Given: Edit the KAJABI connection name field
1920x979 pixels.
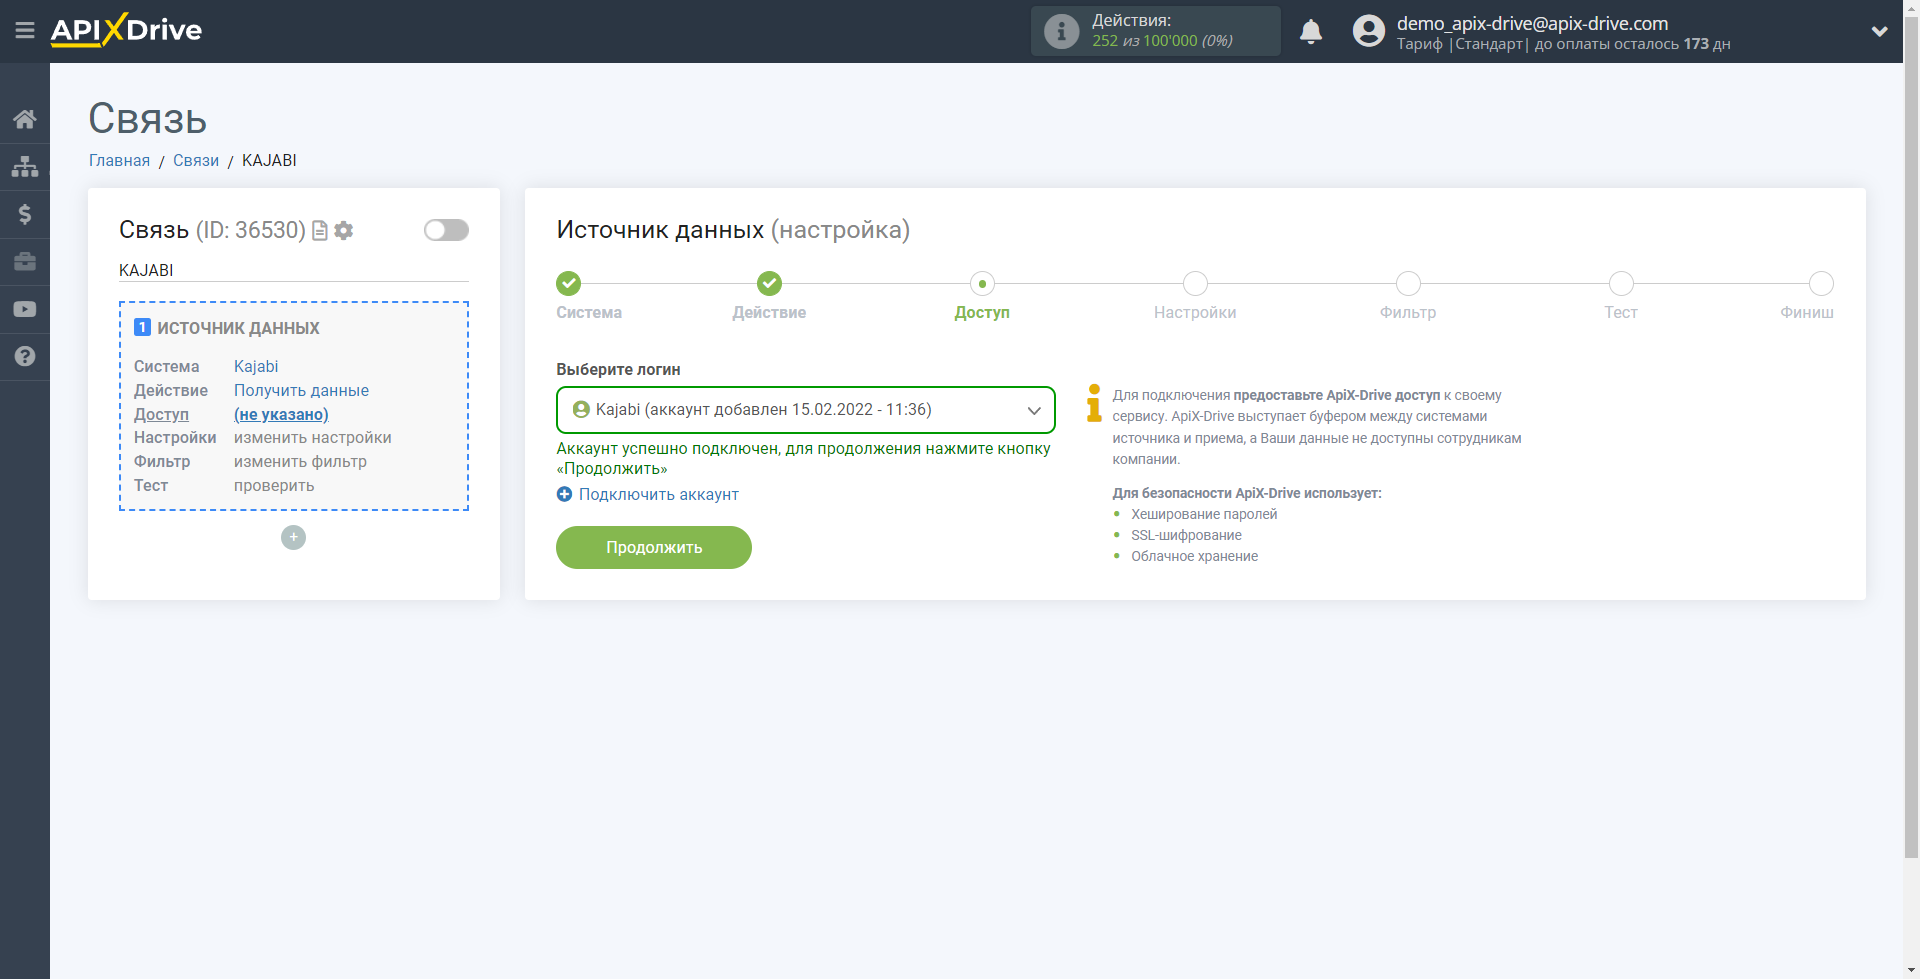Looking at the screenshot, I should pos(293,270).
